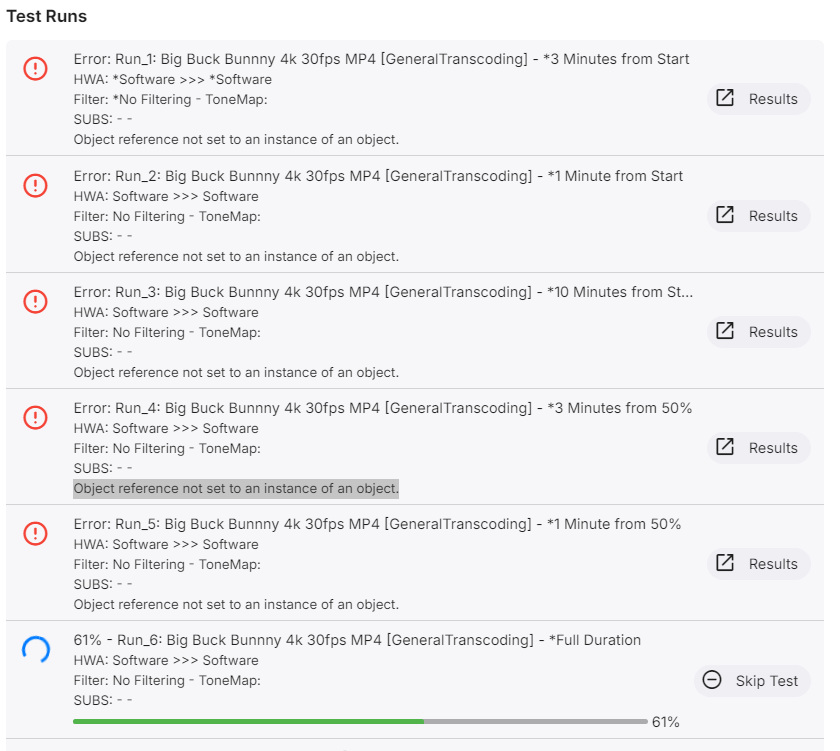The height and width of the screenshot is (751, 840).
Task: Open Results for Run_5
Action: [x=759, y=564]
